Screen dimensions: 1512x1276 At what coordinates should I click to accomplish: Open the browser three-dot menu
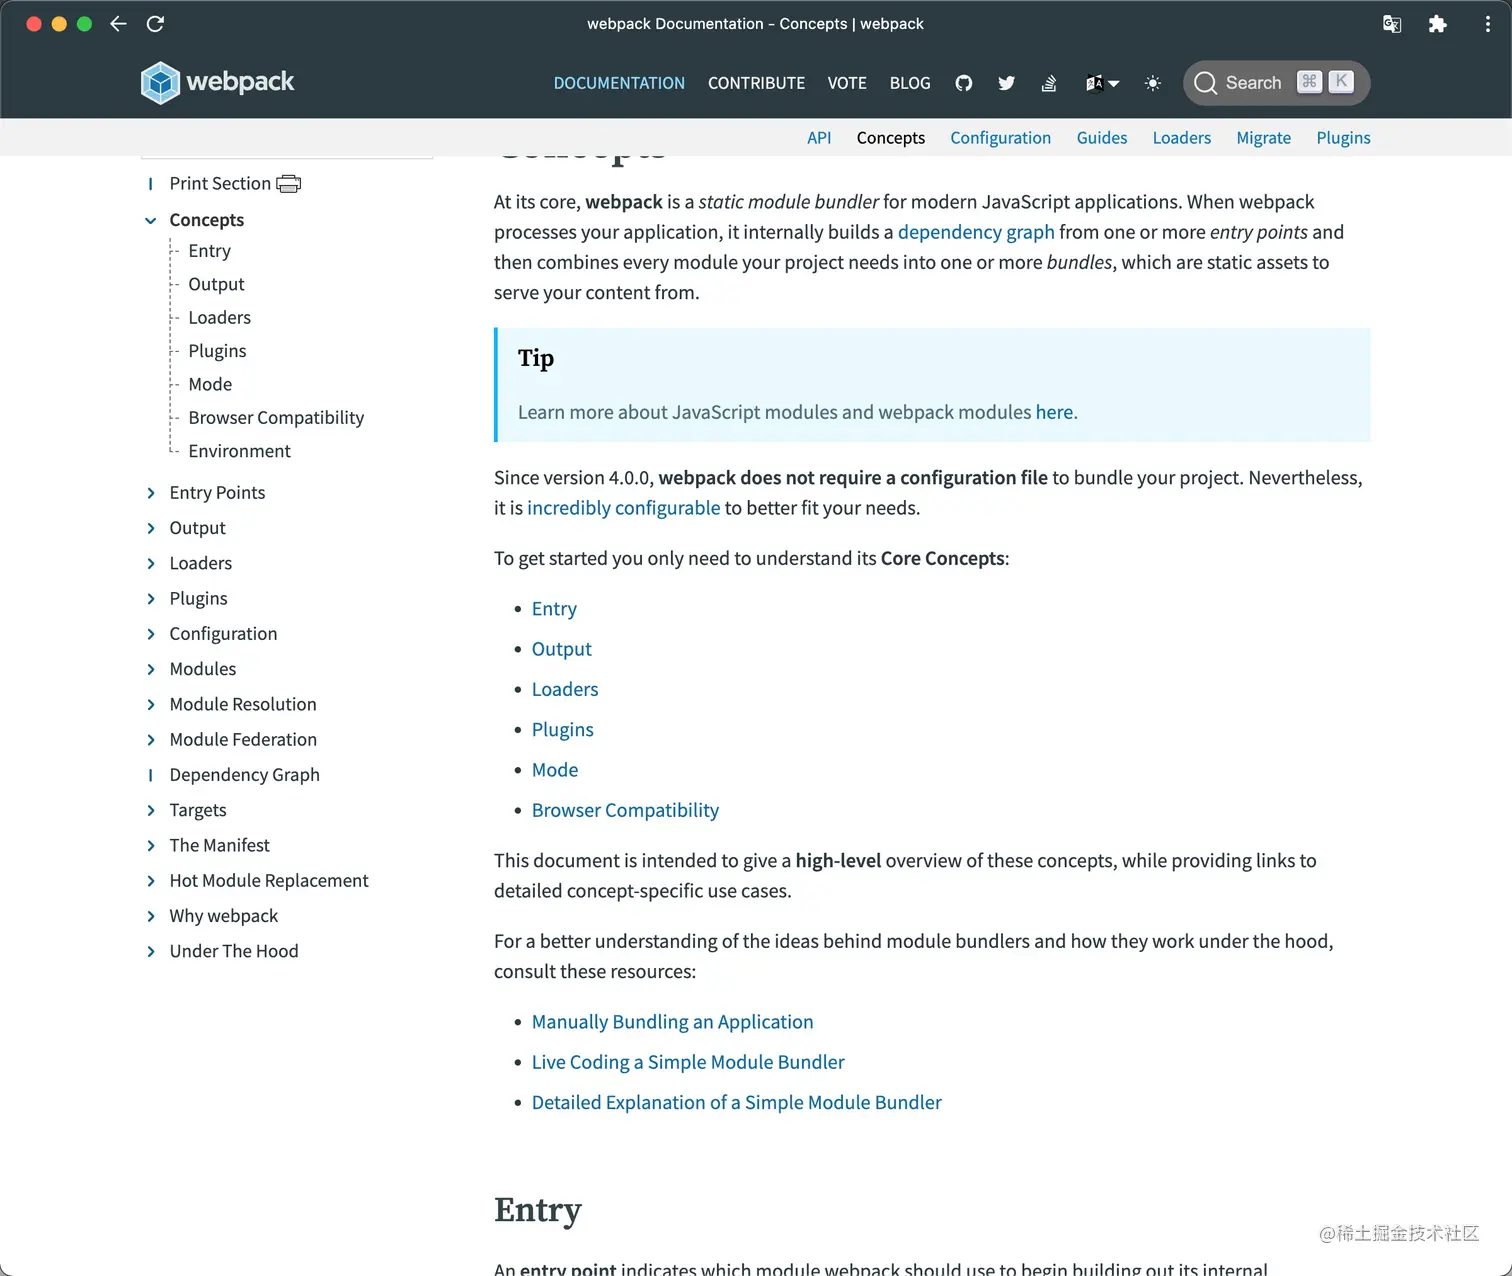pos(1488,24)
